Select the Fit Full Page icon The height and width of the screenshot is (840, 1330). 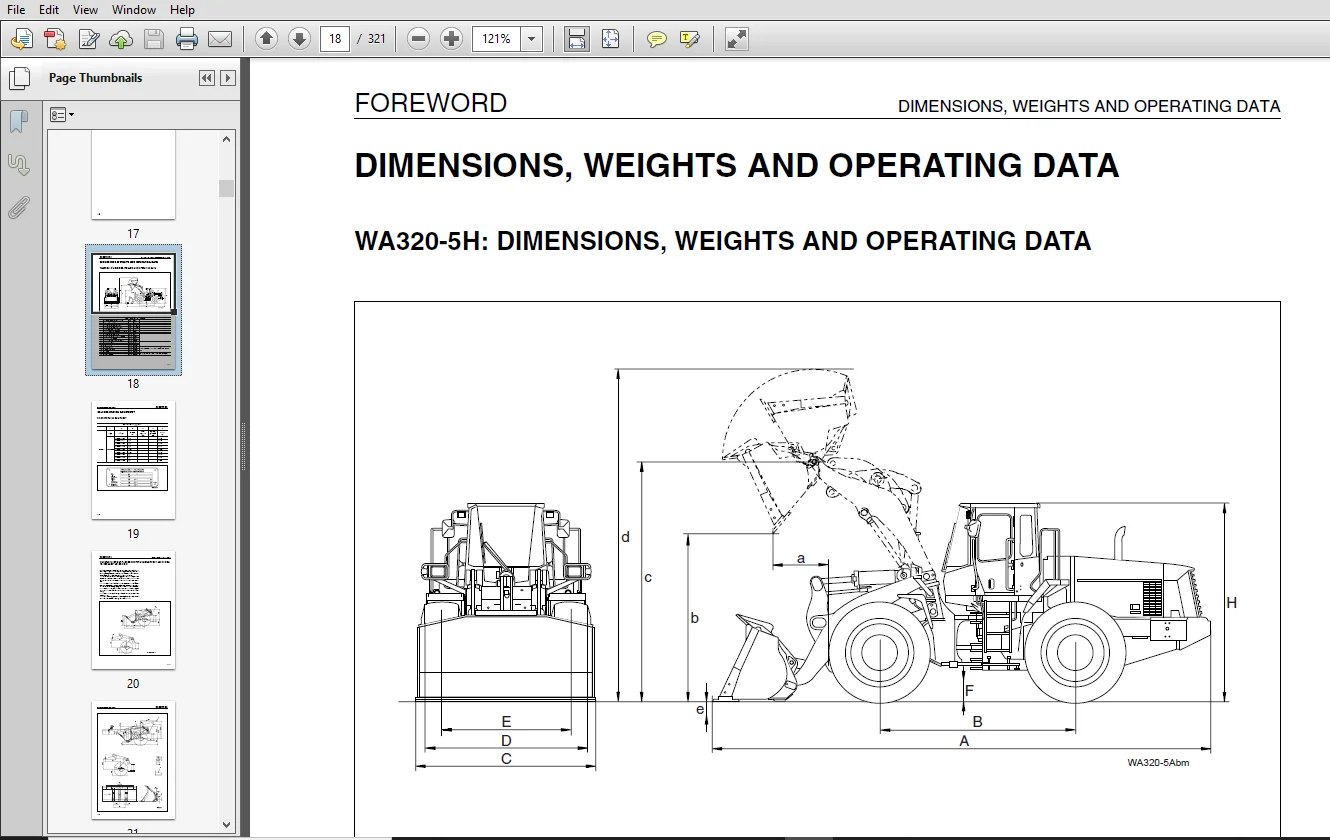tap(610, 39)
